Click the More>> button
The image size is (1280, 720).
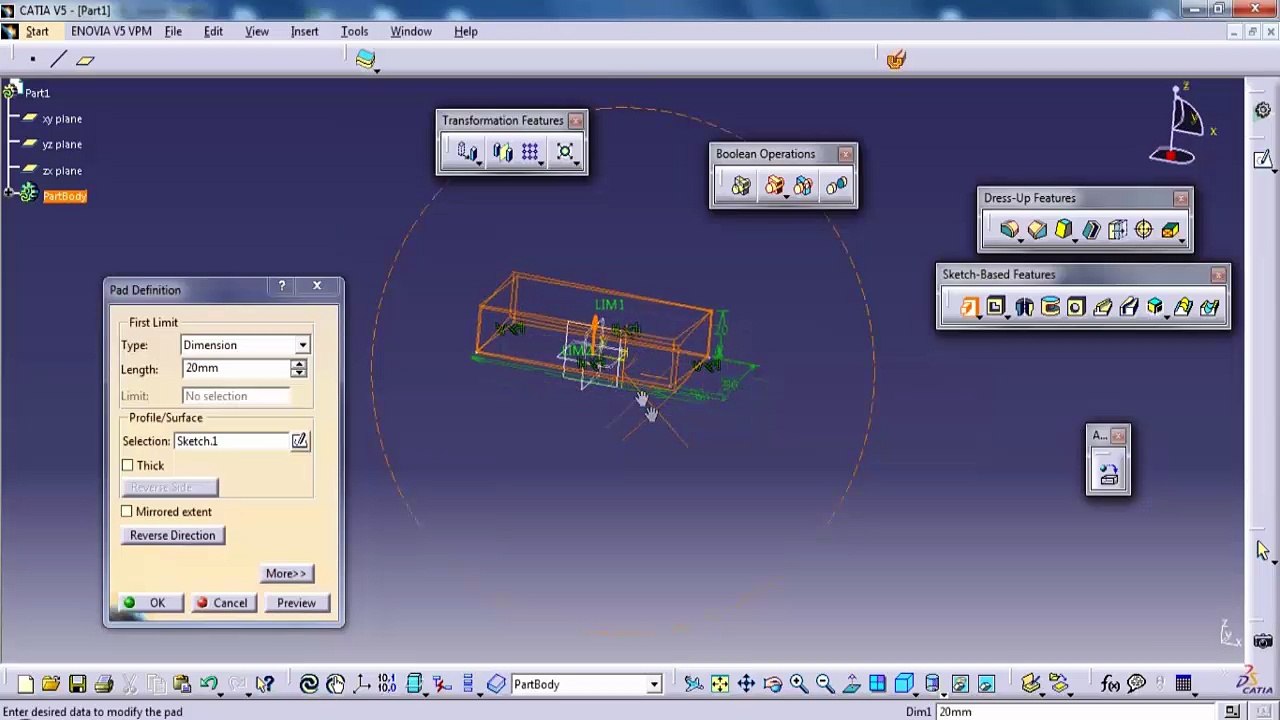(286, 574)
